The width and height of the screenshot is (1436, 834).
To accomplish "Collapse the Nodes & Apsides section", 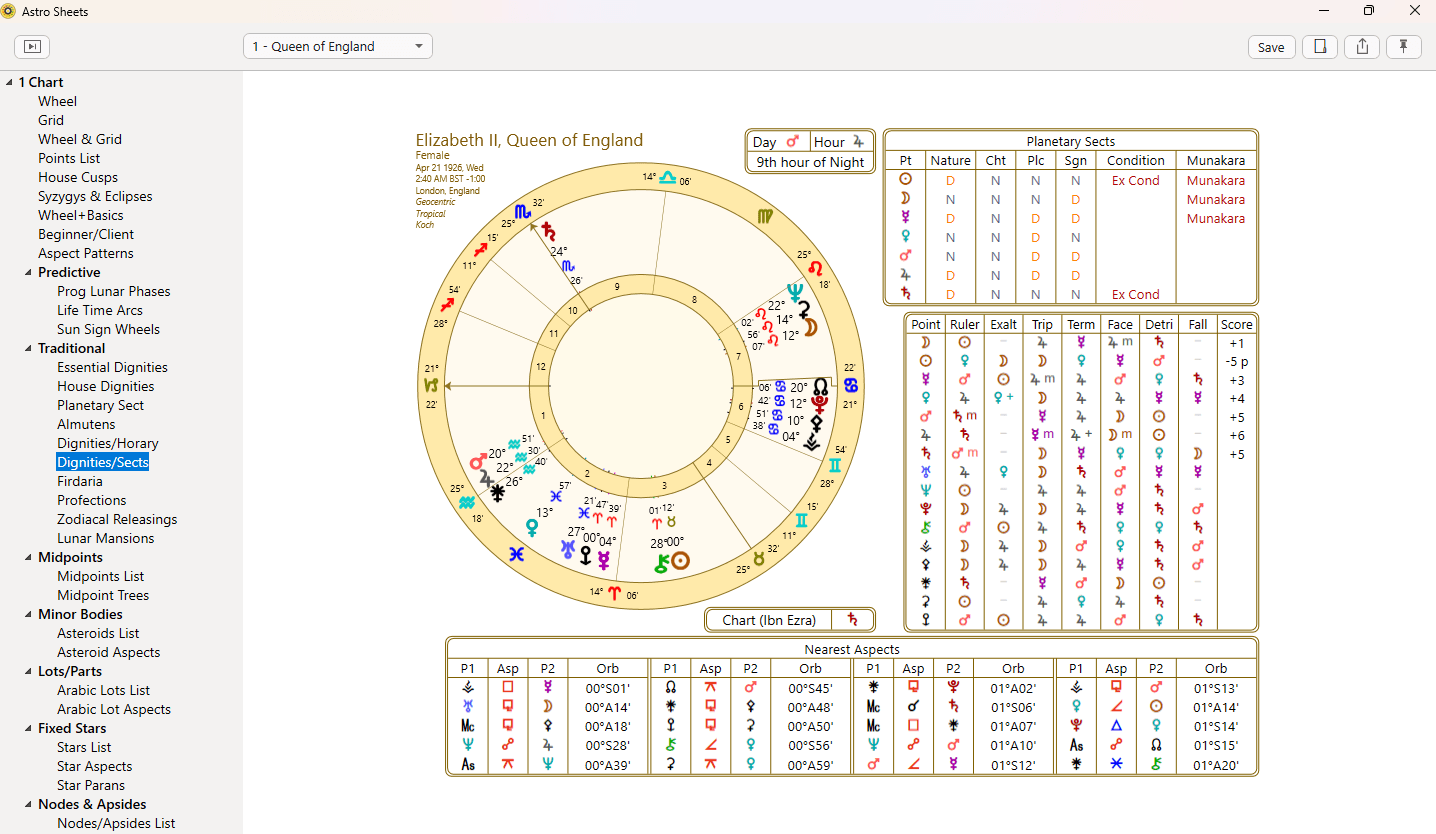I will pos(28,804).
